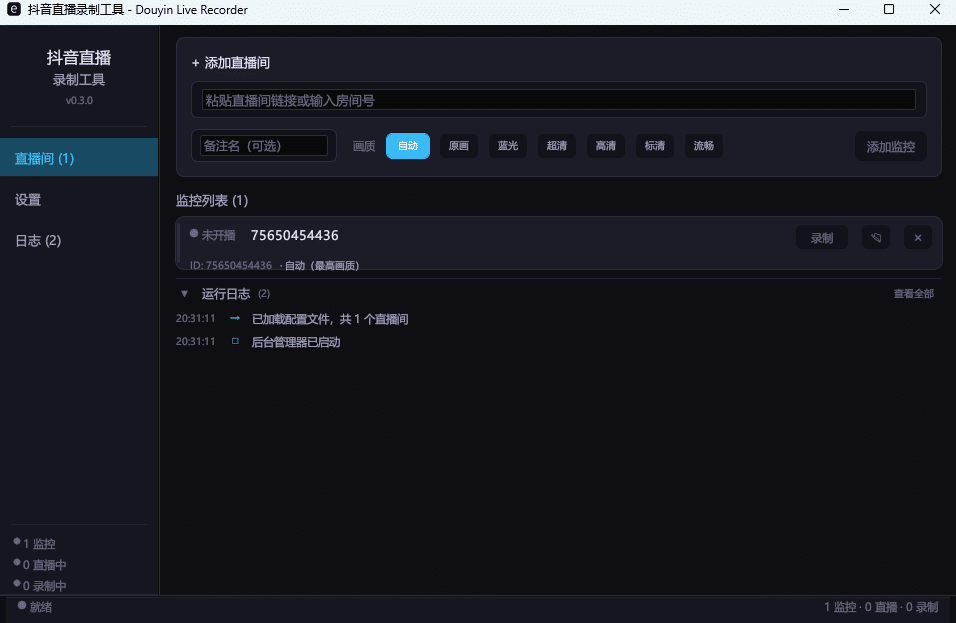Viewport: 956px width, 623px height.
Task: Click the 自动（最高画质）quality text in room row
Action: point(322,265)
